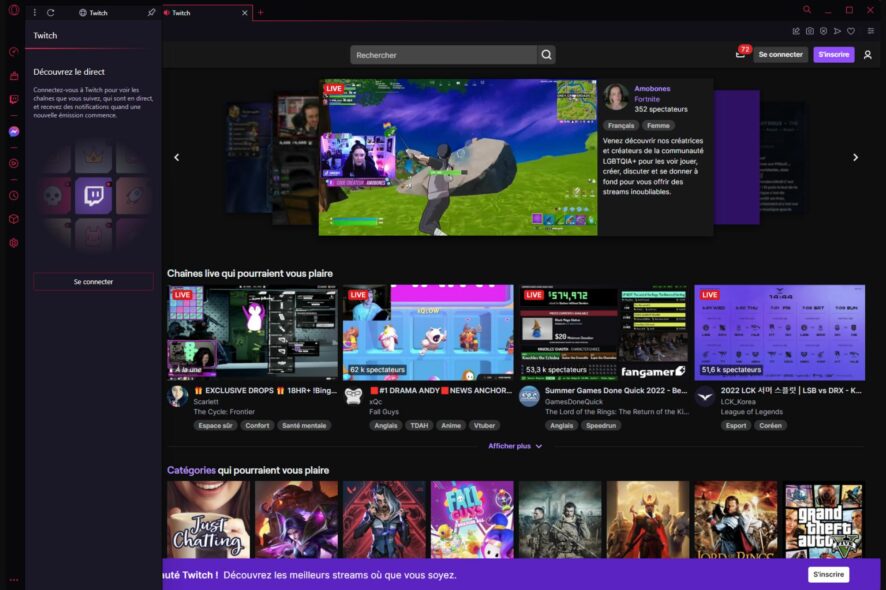This screenshot has height=590, width=886.
Task: Open Fortnite category link in carousel
Action: [646, 99]
